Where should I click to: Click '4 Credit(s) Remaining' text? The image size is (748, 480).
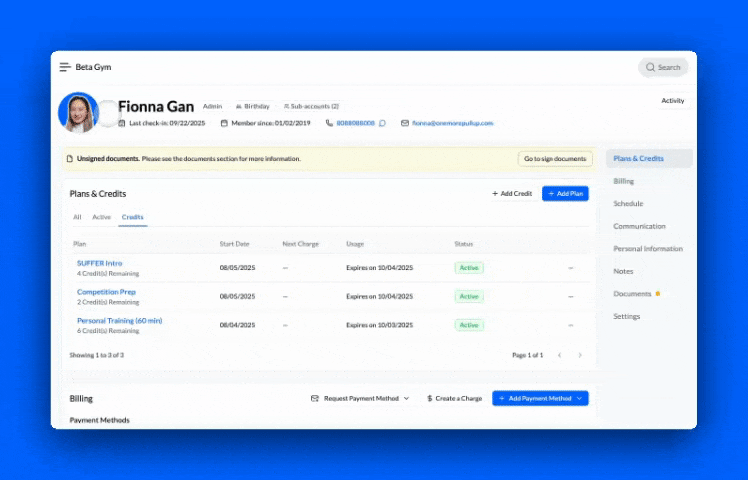click(x=108, y=274)
